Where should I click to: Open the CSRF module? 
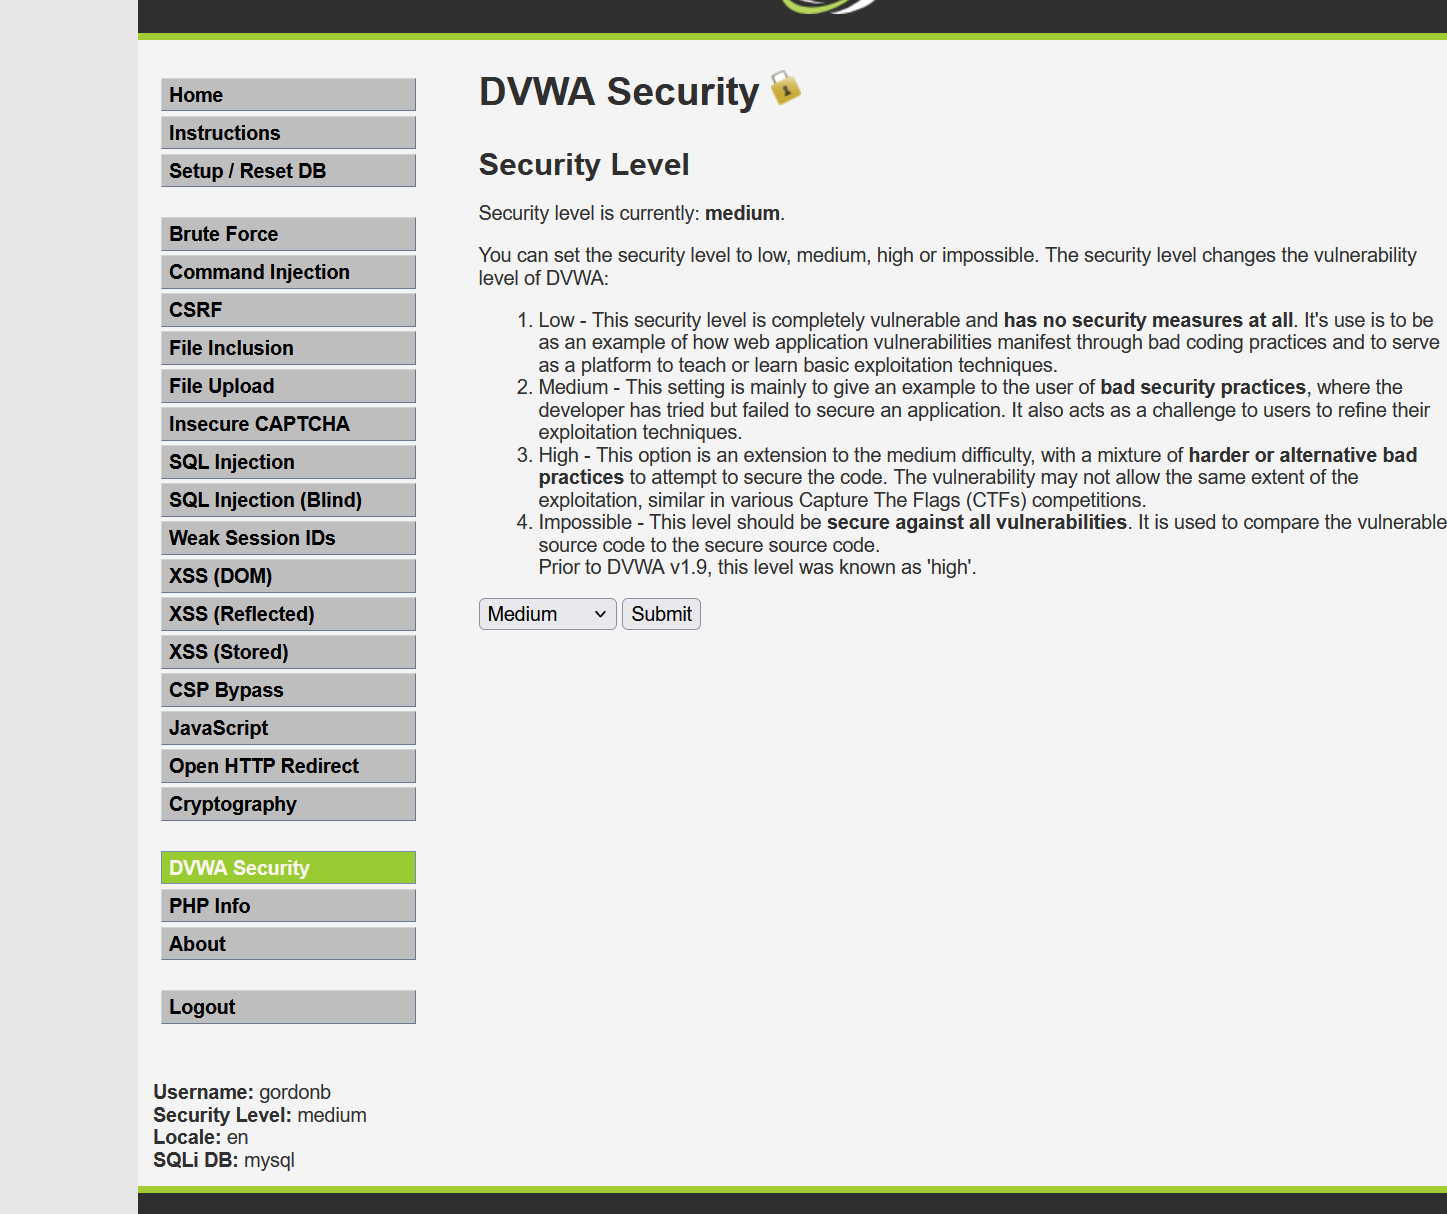pyautogui.click(x=288, y=310)
